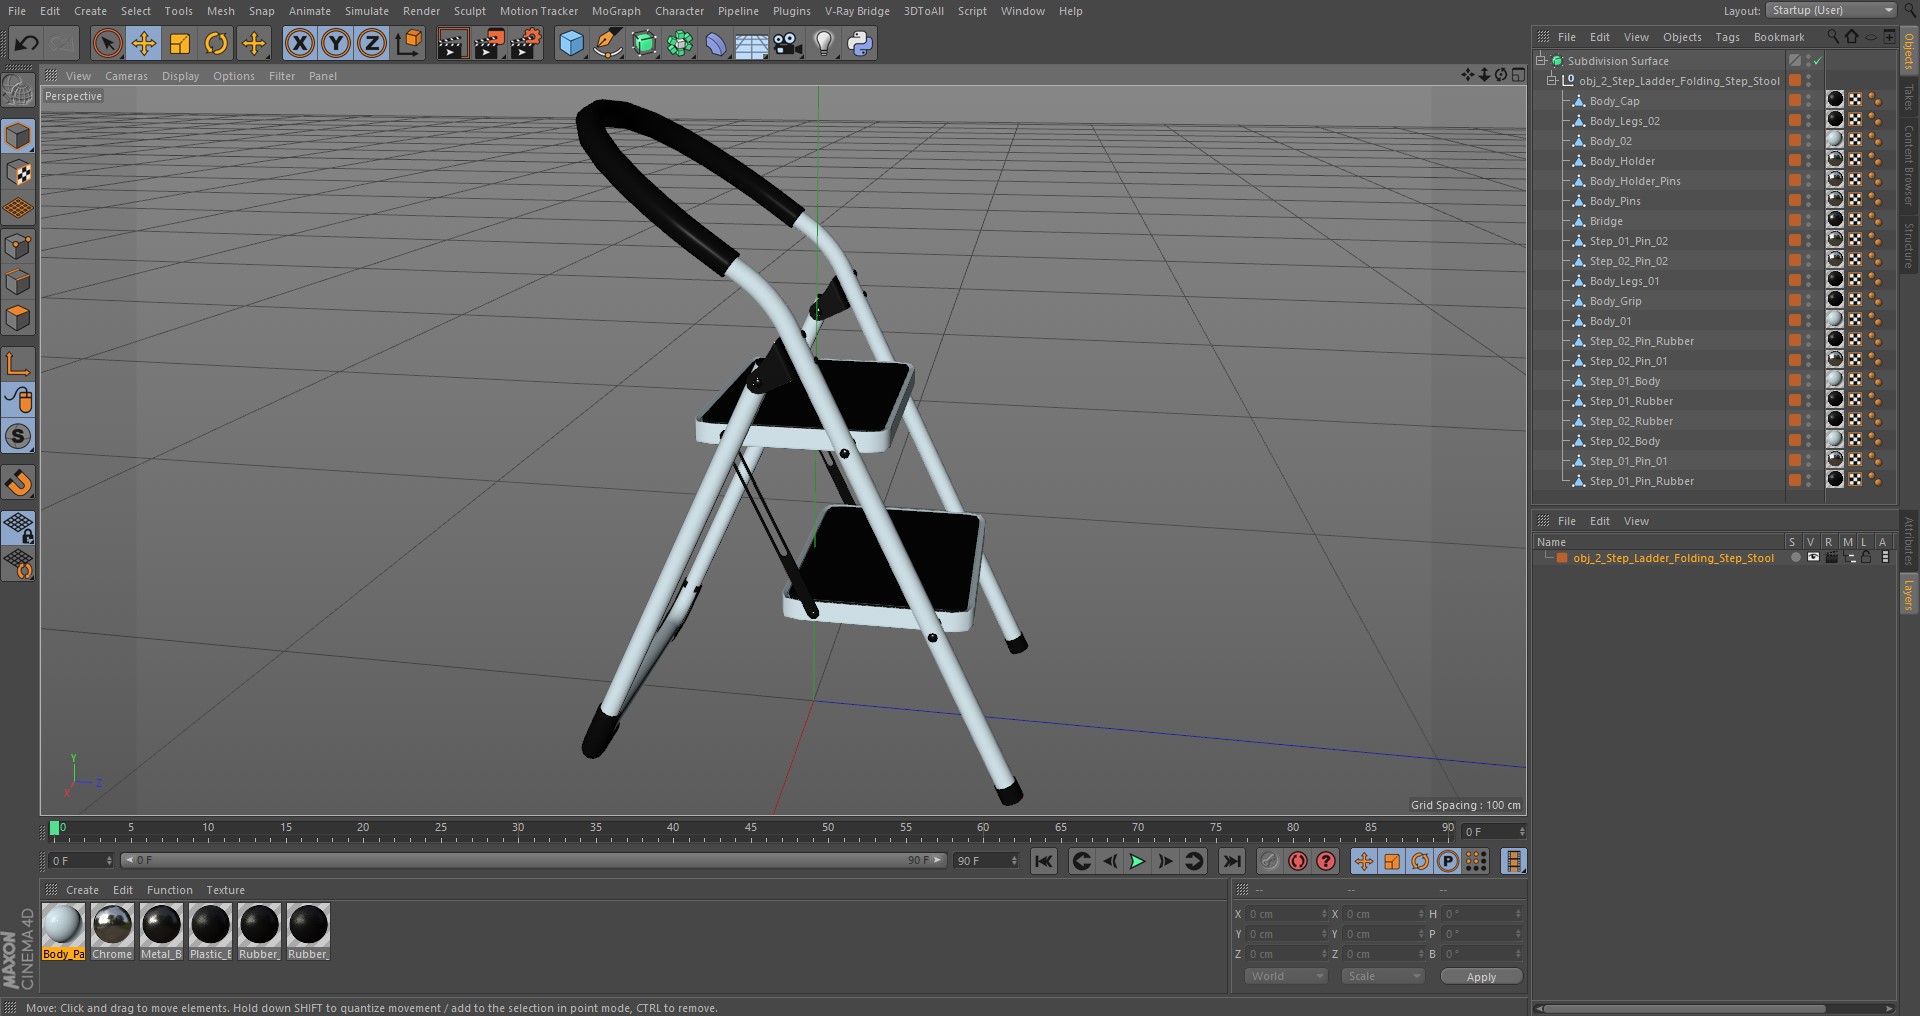Viewport: 1920px width, 1016px height.
Task: Select the Bridge object
Action: (x=1606, y=221)
